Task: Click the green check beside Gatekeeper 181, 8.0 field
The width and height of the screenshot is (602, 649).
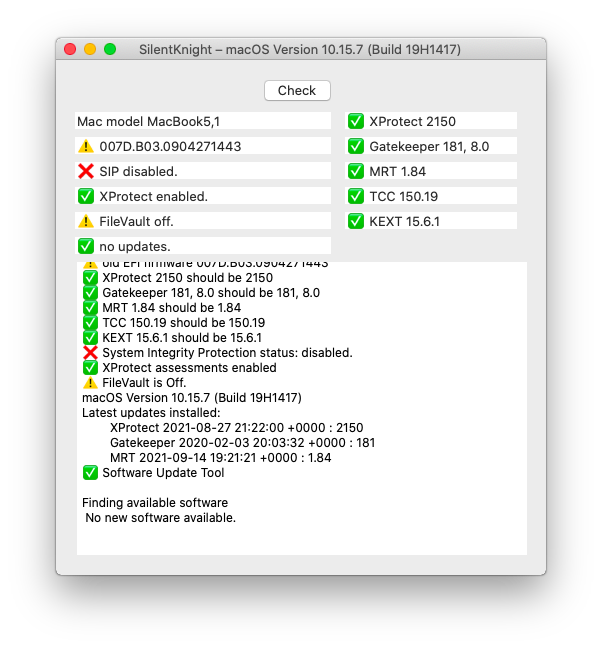Action: click(356, 146)
